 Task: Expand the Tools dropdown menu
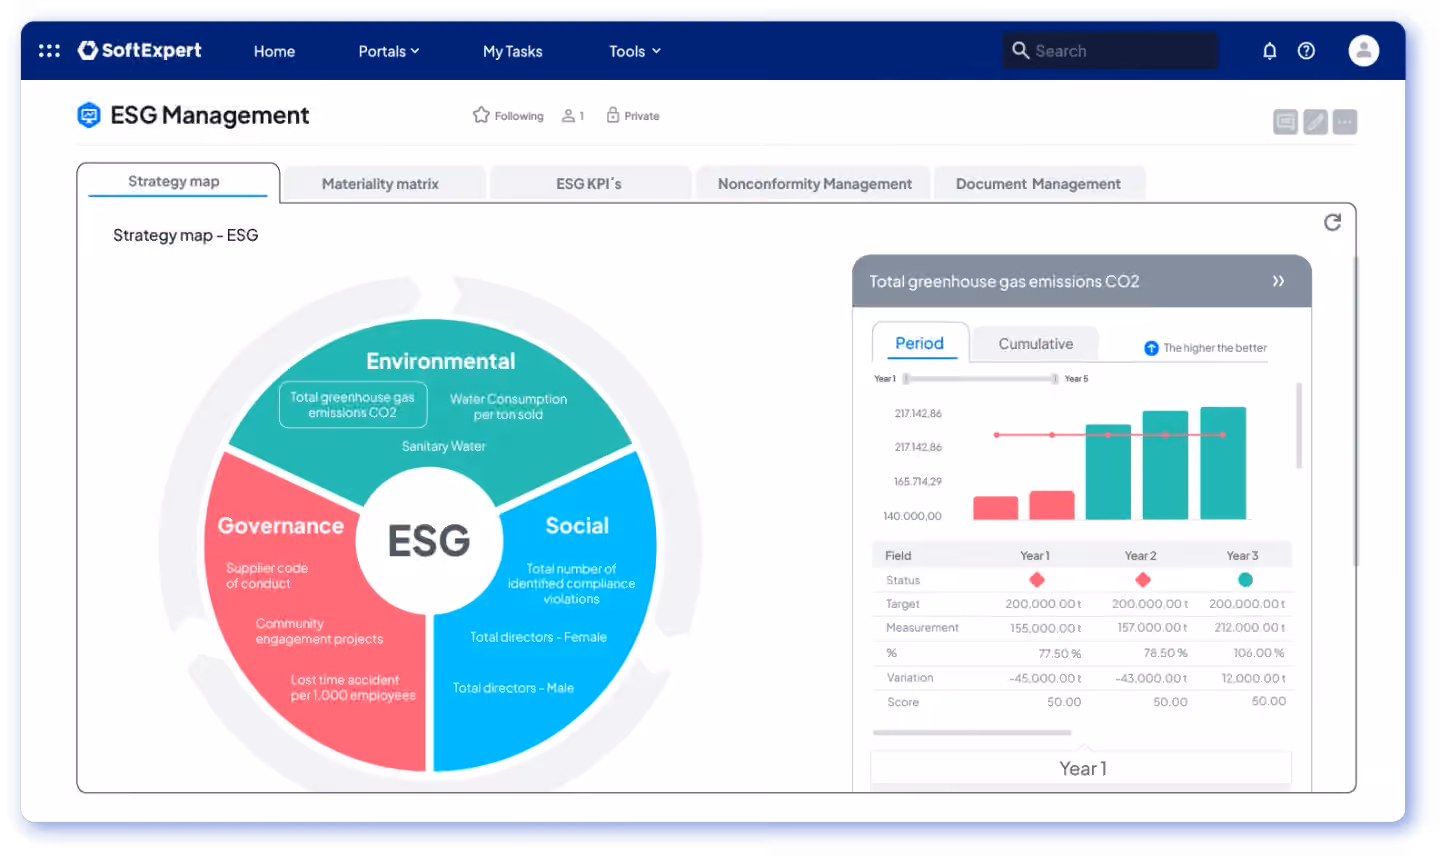pyautogui.click(x=635, y=51)
